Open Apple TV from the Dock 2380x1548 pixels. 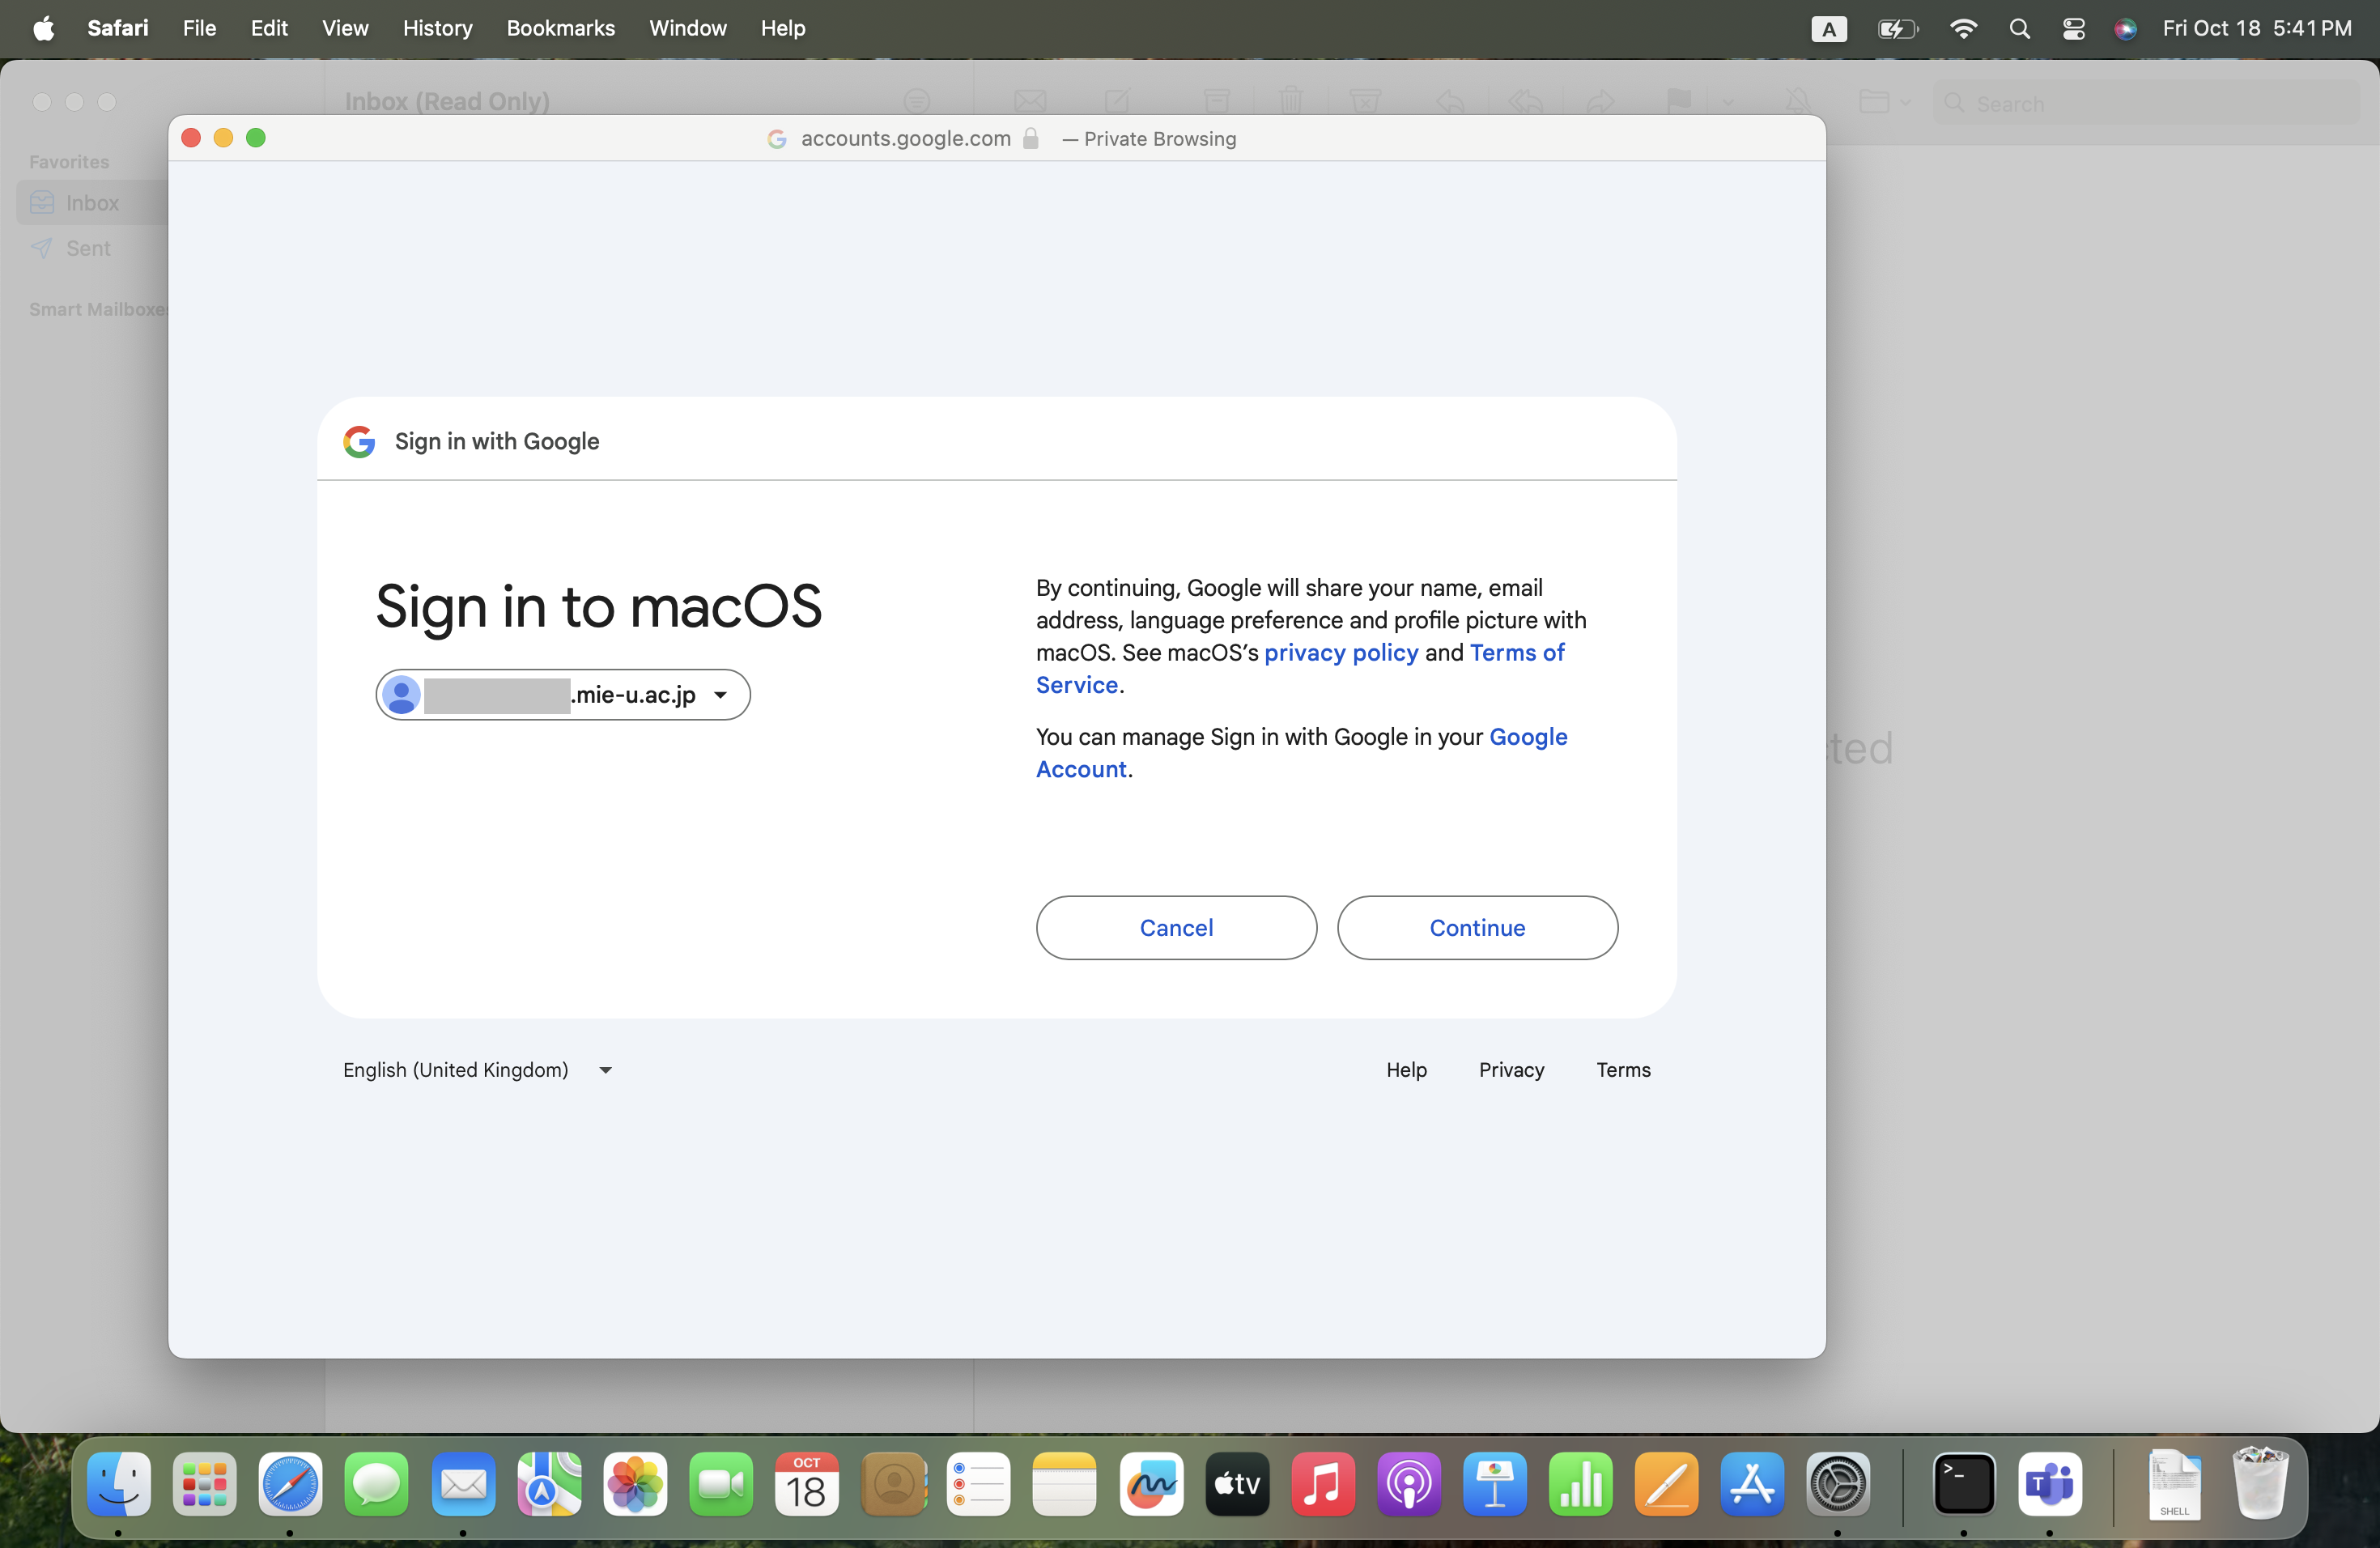click(1237, 1484)
